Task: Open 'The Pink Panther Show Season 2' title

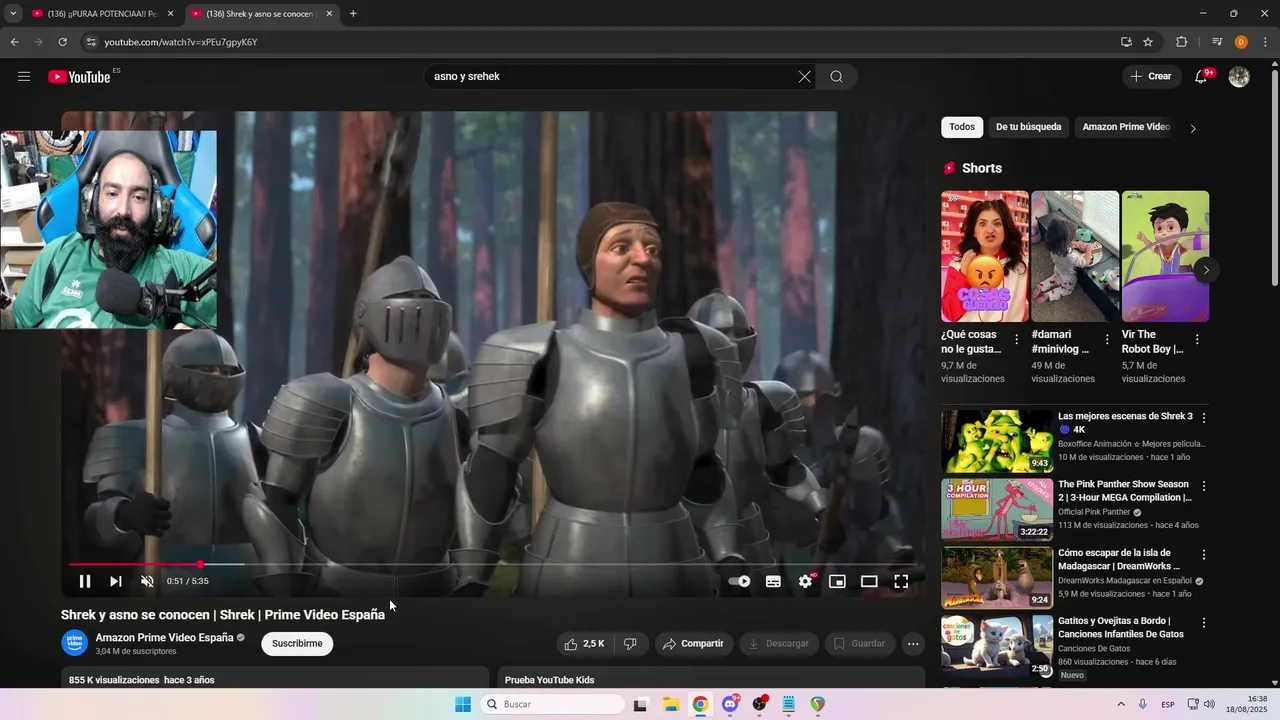Action: [1125, 491]
